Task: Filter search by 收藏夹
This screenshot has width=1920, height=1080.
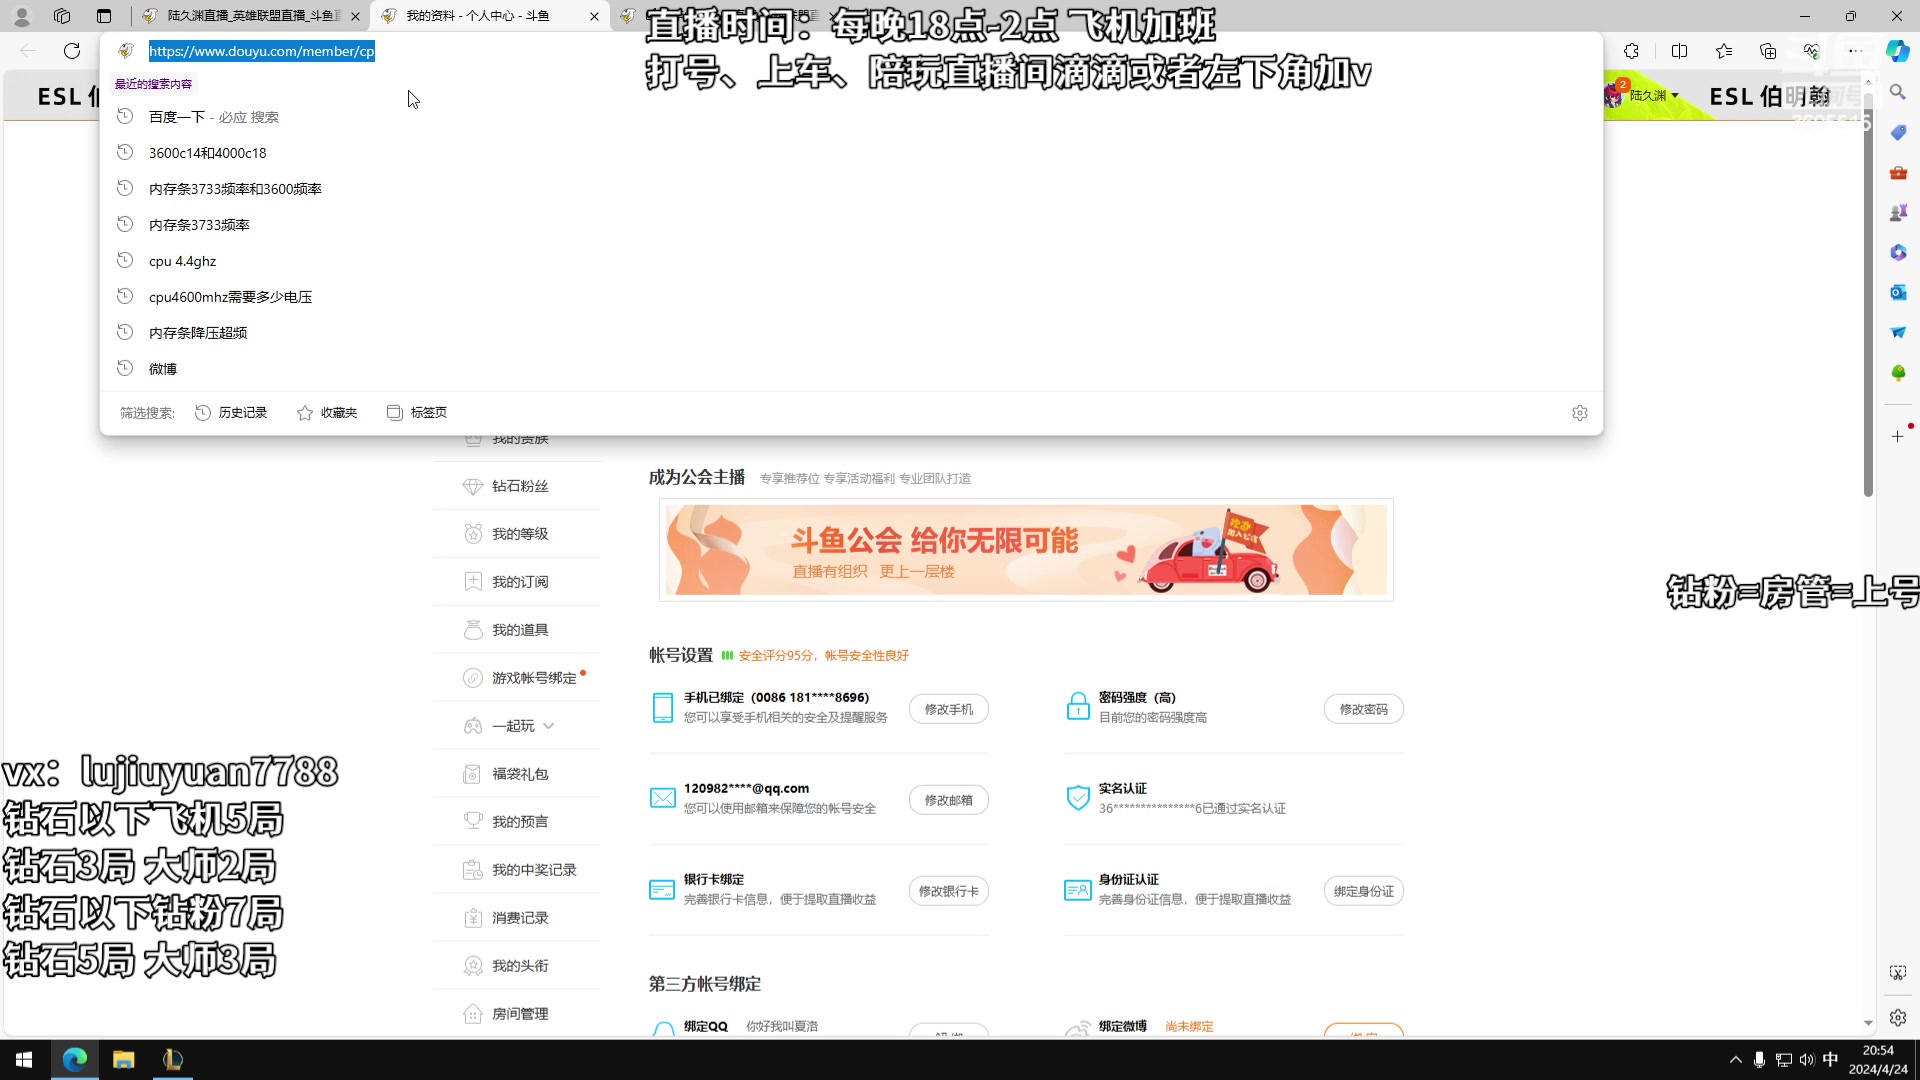Action: [327, 413]
